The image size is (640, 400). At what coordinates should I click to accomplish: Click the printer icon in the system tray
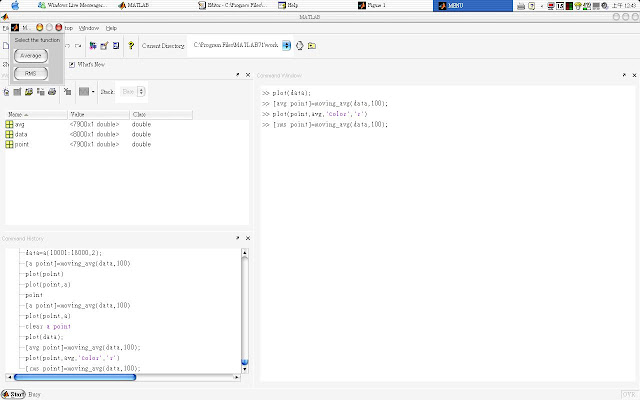point(521,6)
